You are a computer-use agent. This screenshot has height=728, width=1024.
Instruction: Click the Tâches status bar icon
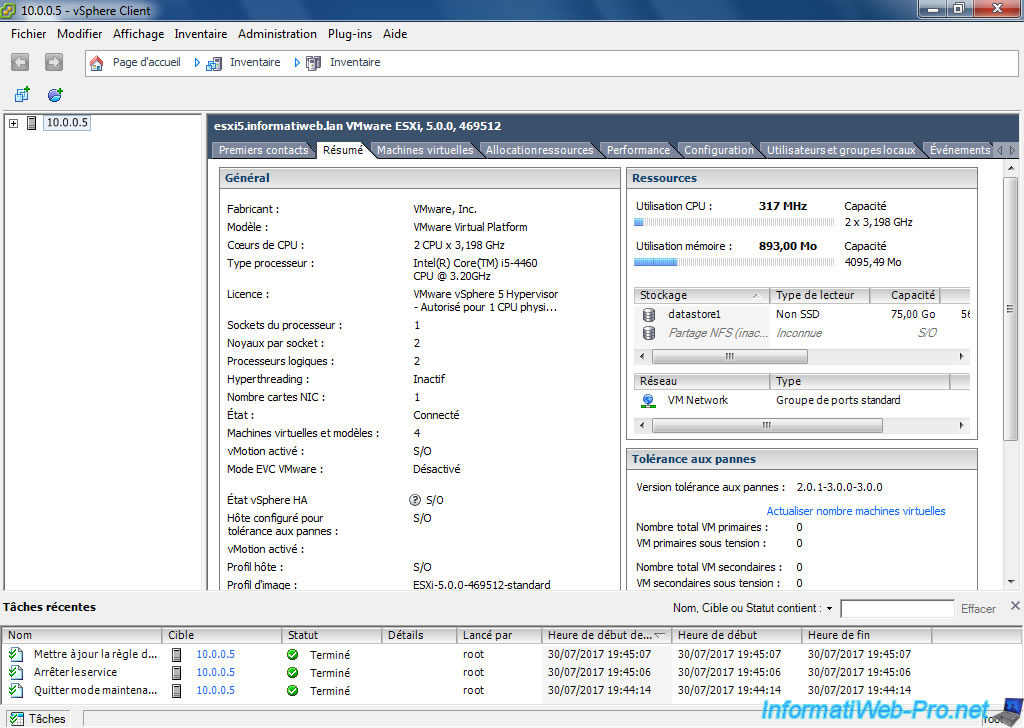tap(16, 719)
